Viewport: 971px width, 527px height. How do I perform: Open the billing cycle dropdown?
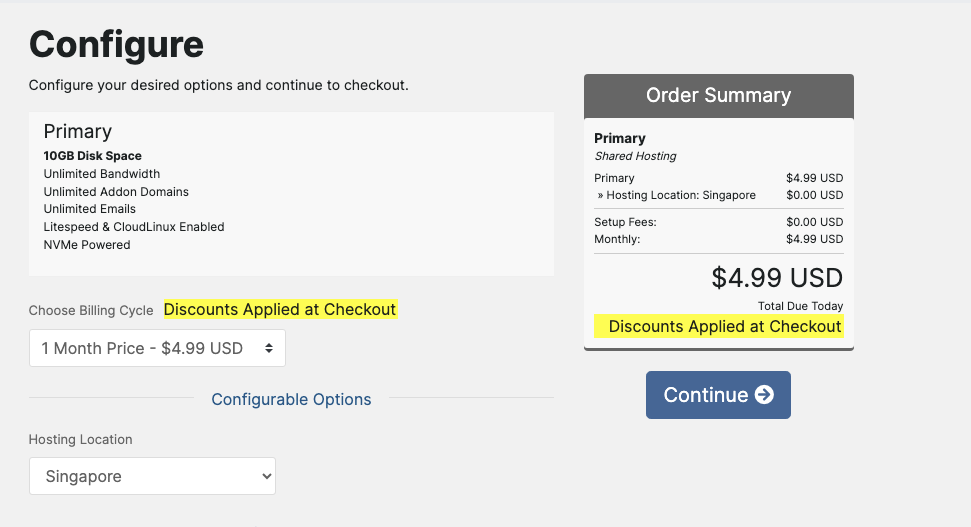(x=157, y=348)
